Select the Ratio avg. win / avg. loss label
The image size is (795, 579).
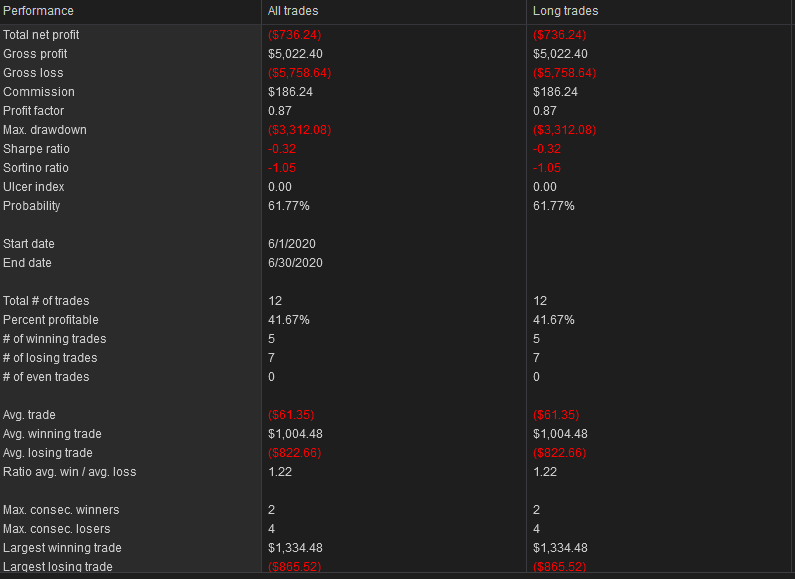click(x=69, y=472)
